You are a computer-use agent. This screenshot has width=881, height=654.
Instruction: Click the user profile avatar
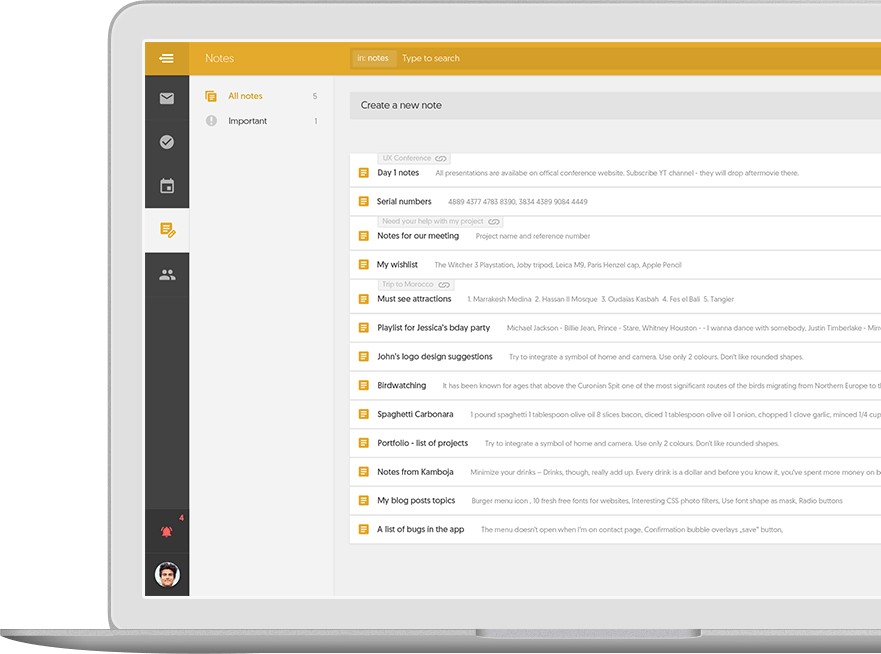167,575
